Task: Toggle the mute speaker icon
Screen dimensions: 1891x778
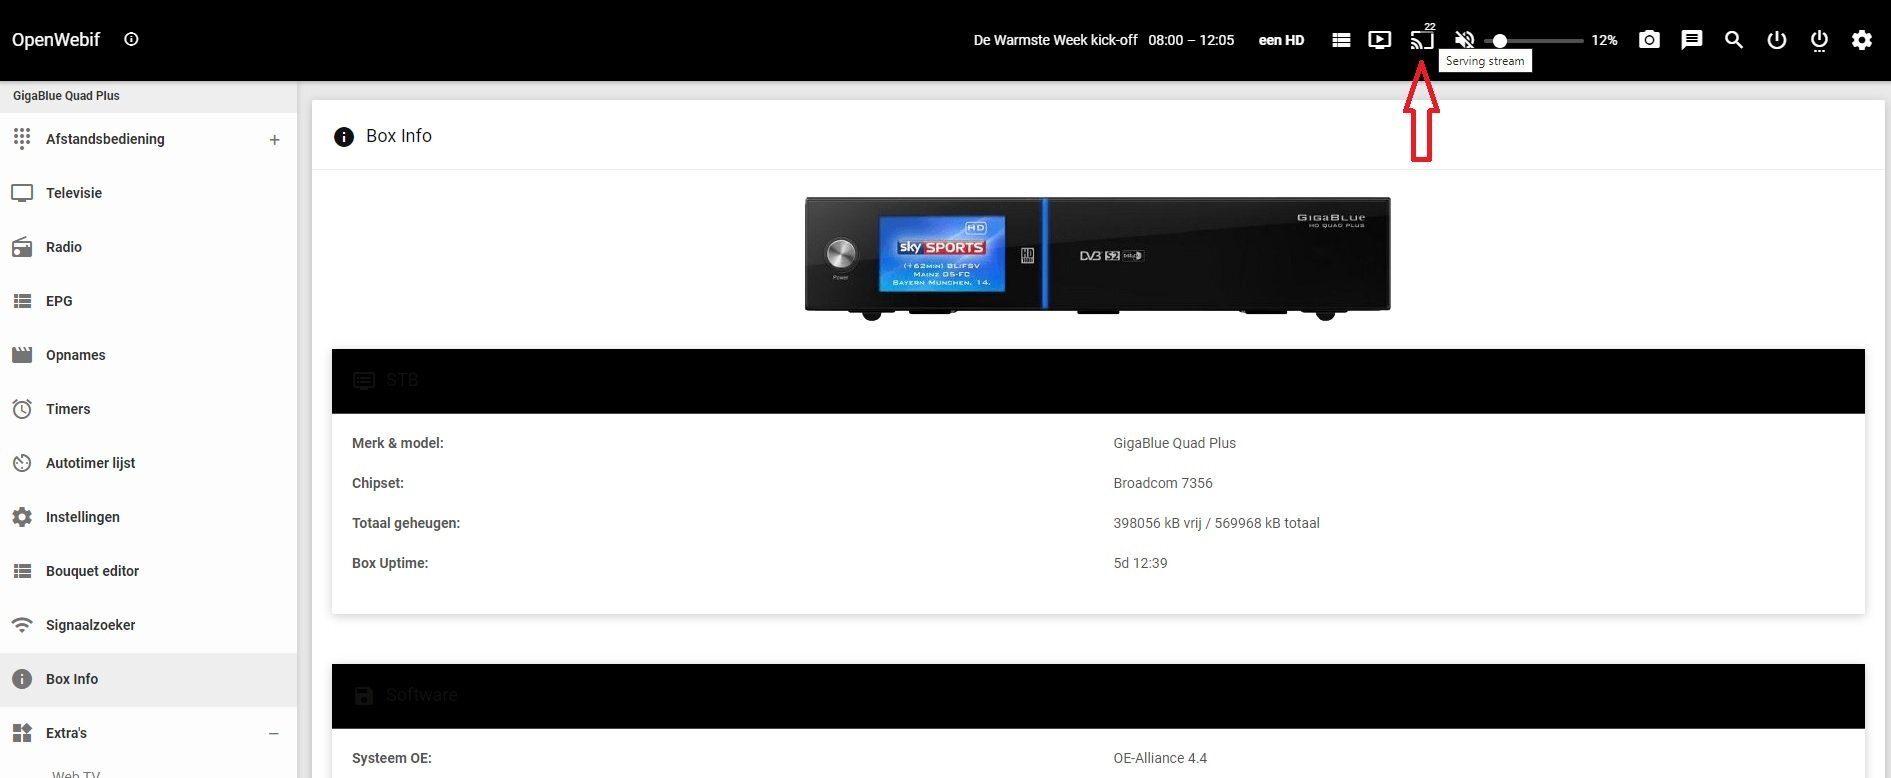Action: point(1464,40)
